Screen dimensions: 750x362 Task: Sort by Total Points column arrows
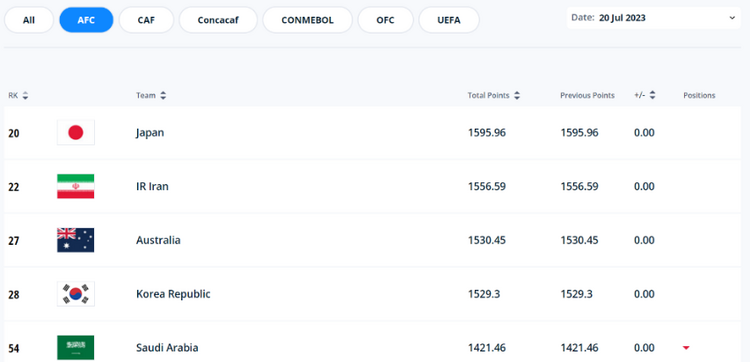tap(517, 96)
